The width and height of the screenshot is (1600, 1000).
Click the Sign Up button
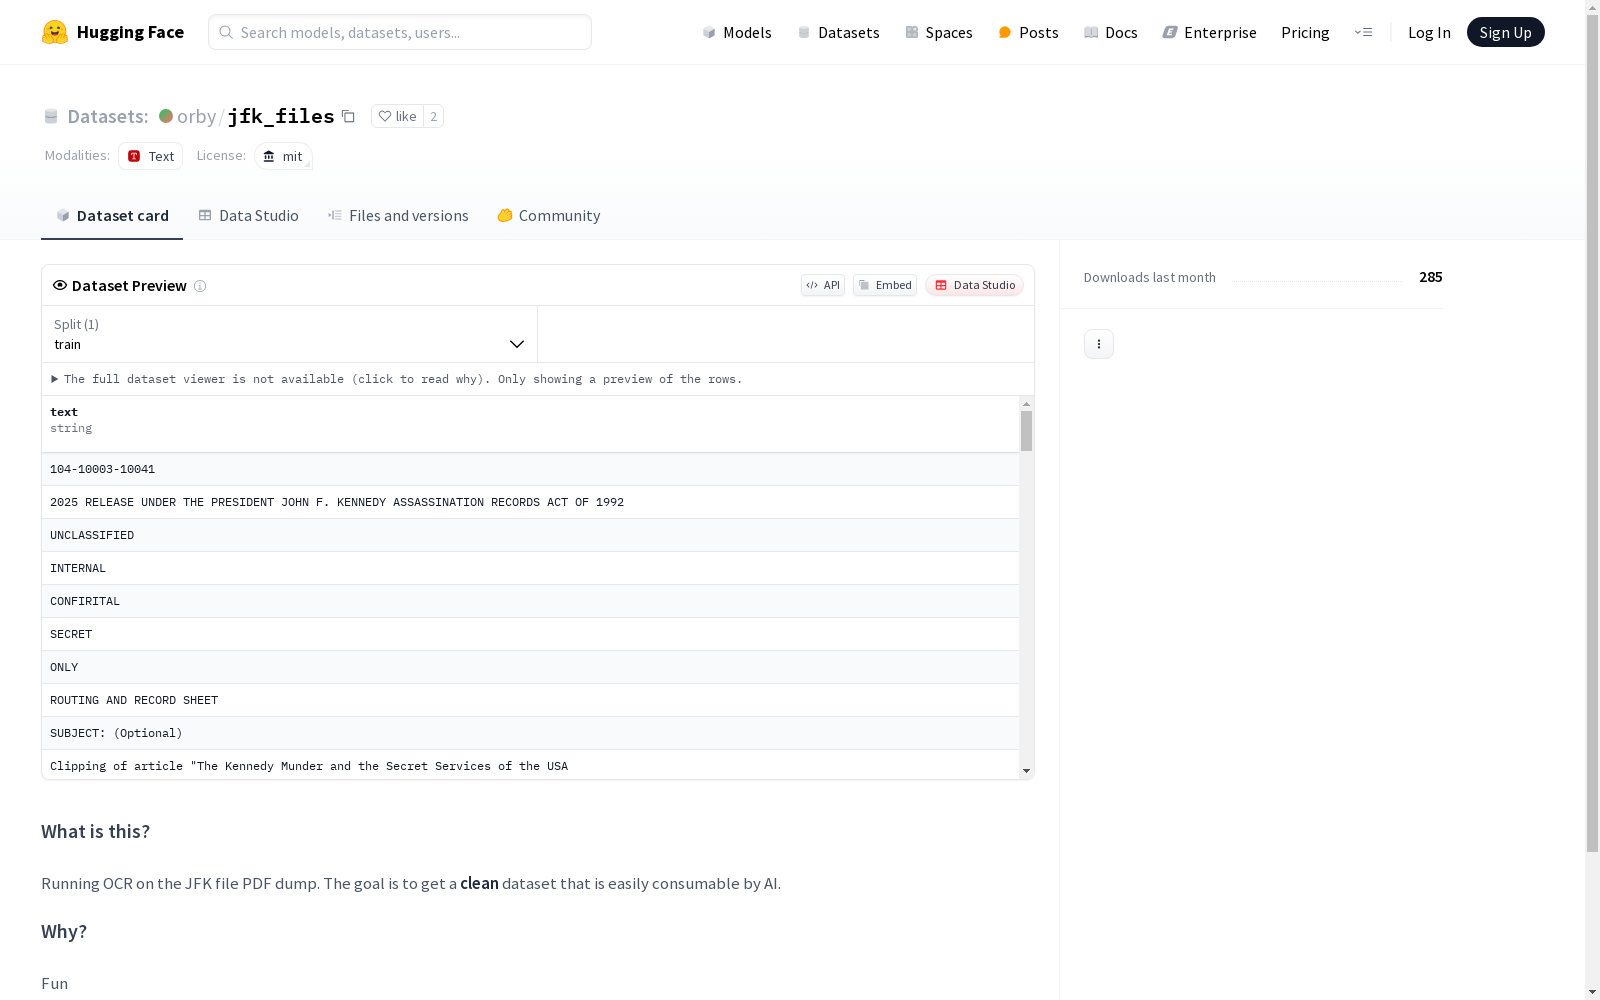tap(1505, 32)
